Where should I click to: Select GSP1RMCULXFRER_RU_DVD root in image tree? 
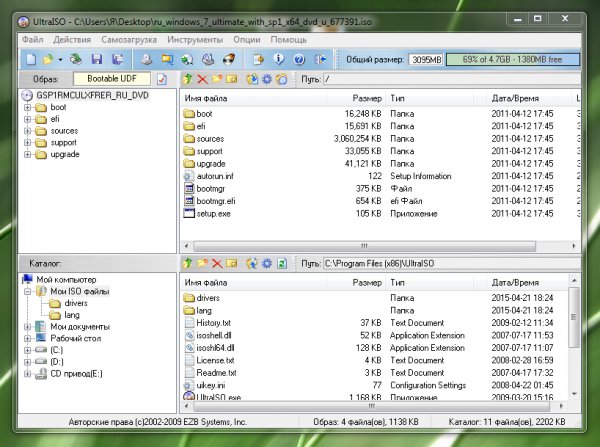pos(92,95)
